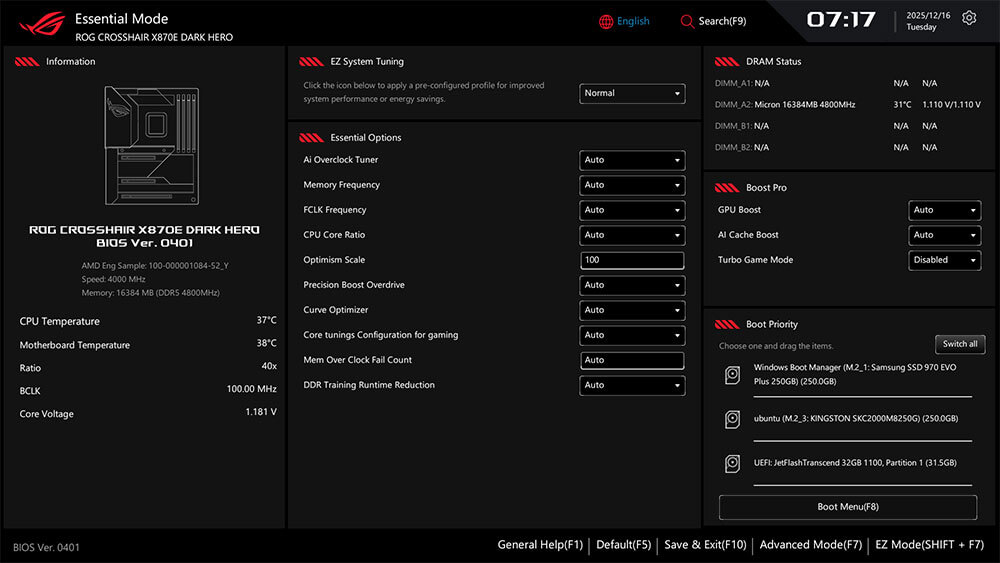Image resolution: width=1000 pixels, height=563 pixels.
Task: Click the Mem Over Clock Fail Count field
Action: click(x=632, y=360)
